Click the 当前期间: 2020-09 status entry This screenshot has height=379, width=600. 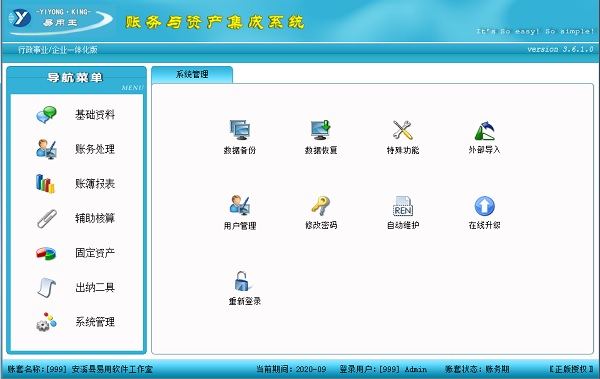[291, 369]
